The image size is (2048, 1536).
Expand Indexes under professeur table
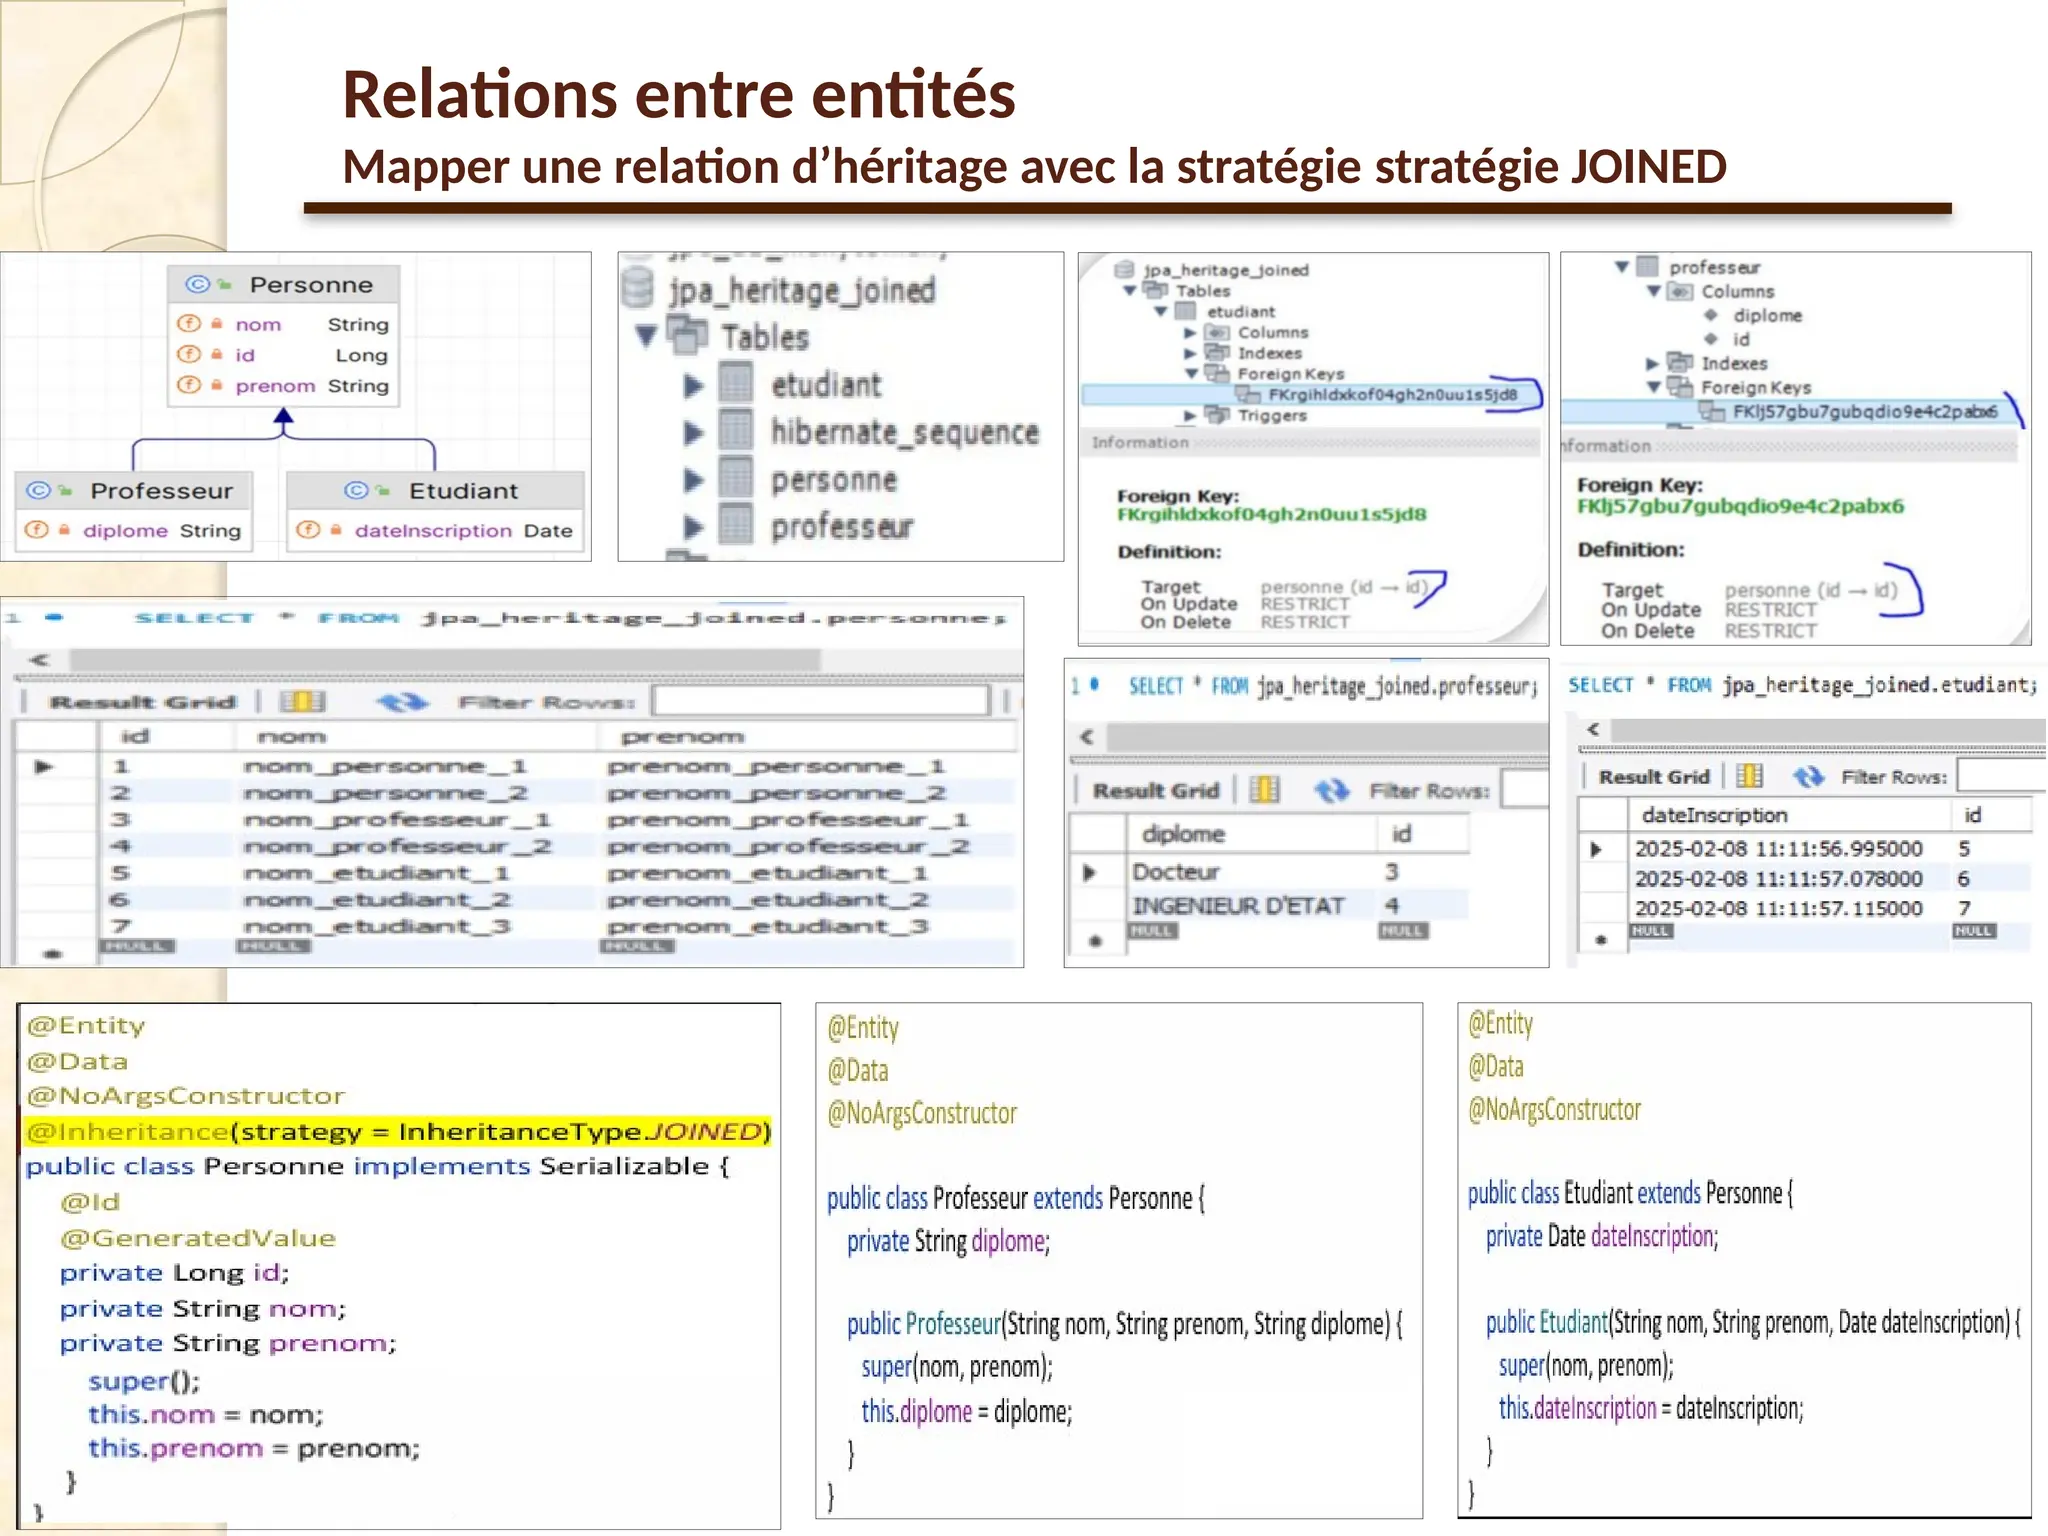1653,363
